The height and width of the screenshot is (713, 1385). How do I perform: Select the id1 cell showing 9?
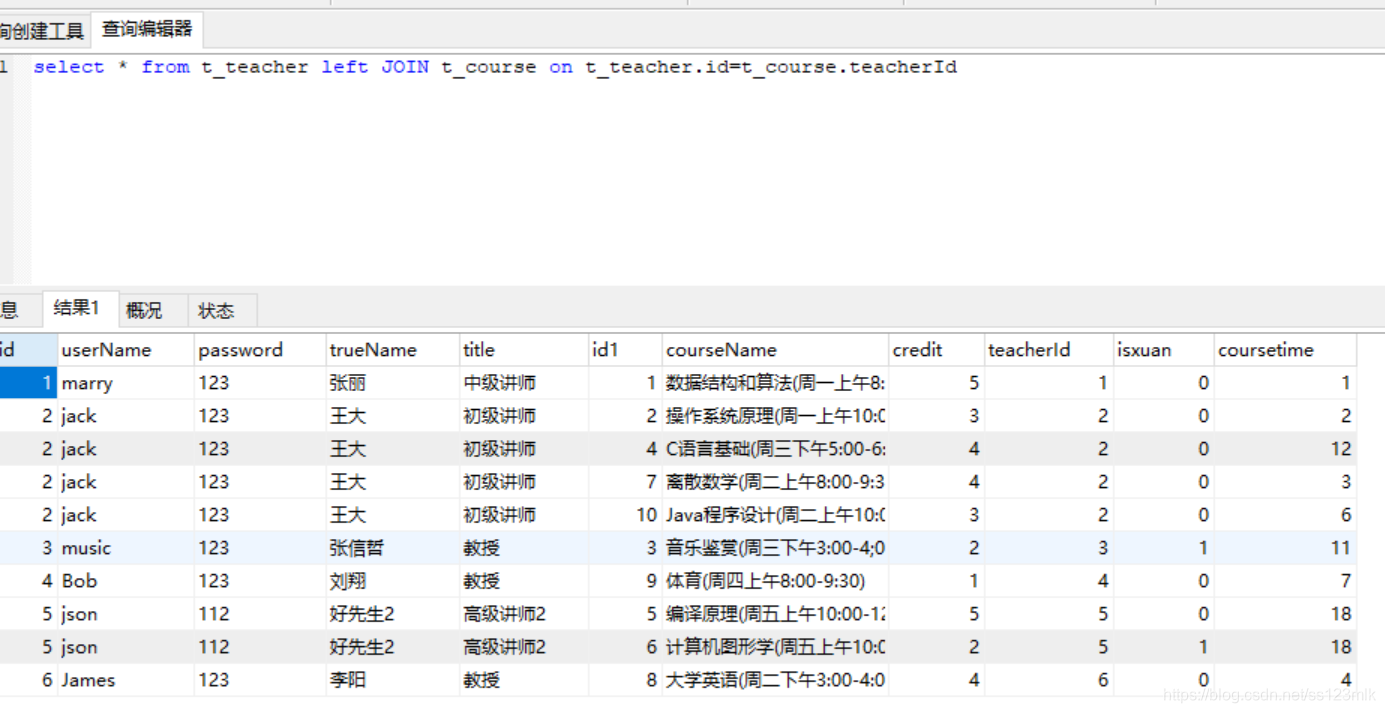[625, 581]
